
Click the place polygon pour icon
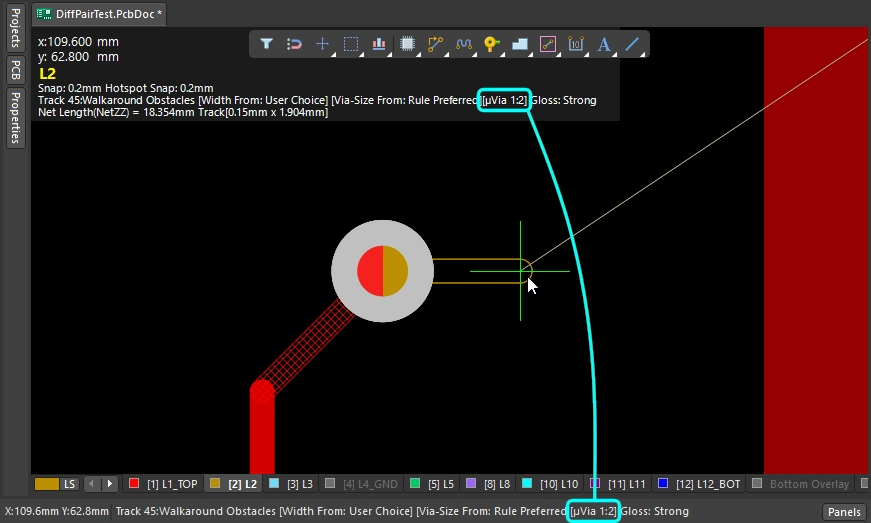(x=519, y=44)
